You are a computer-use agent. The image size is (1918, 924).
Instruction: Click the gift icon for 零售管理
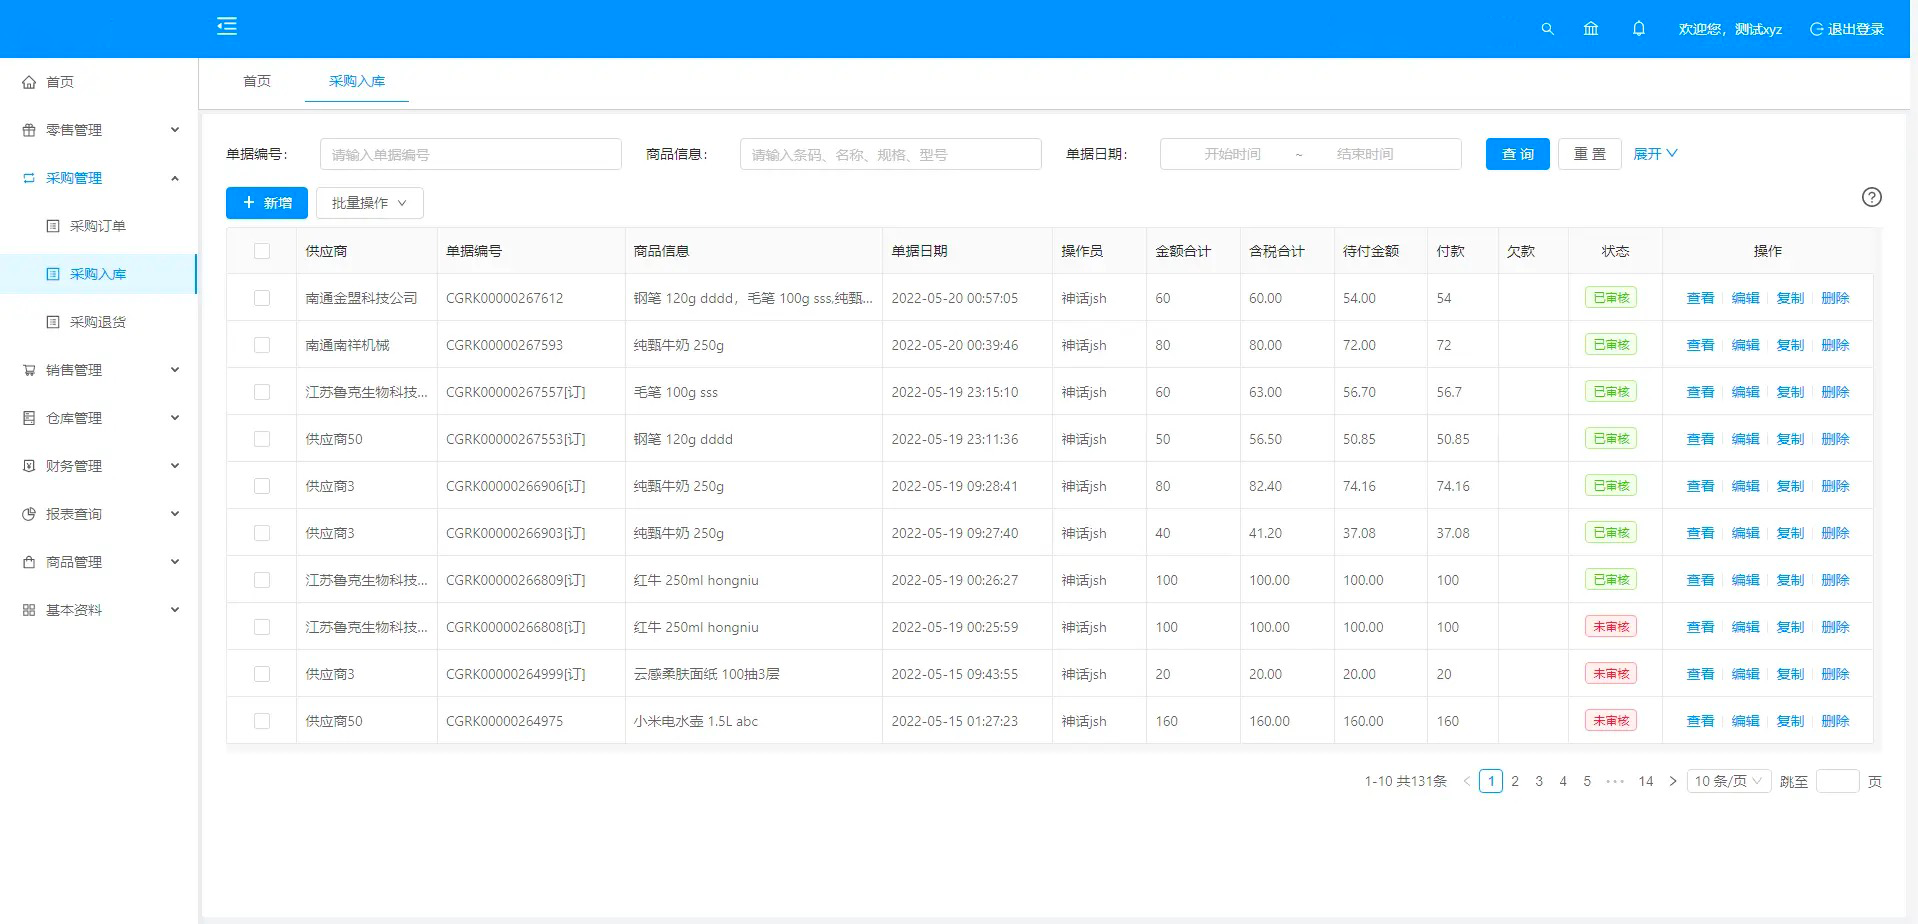(29, 130)
